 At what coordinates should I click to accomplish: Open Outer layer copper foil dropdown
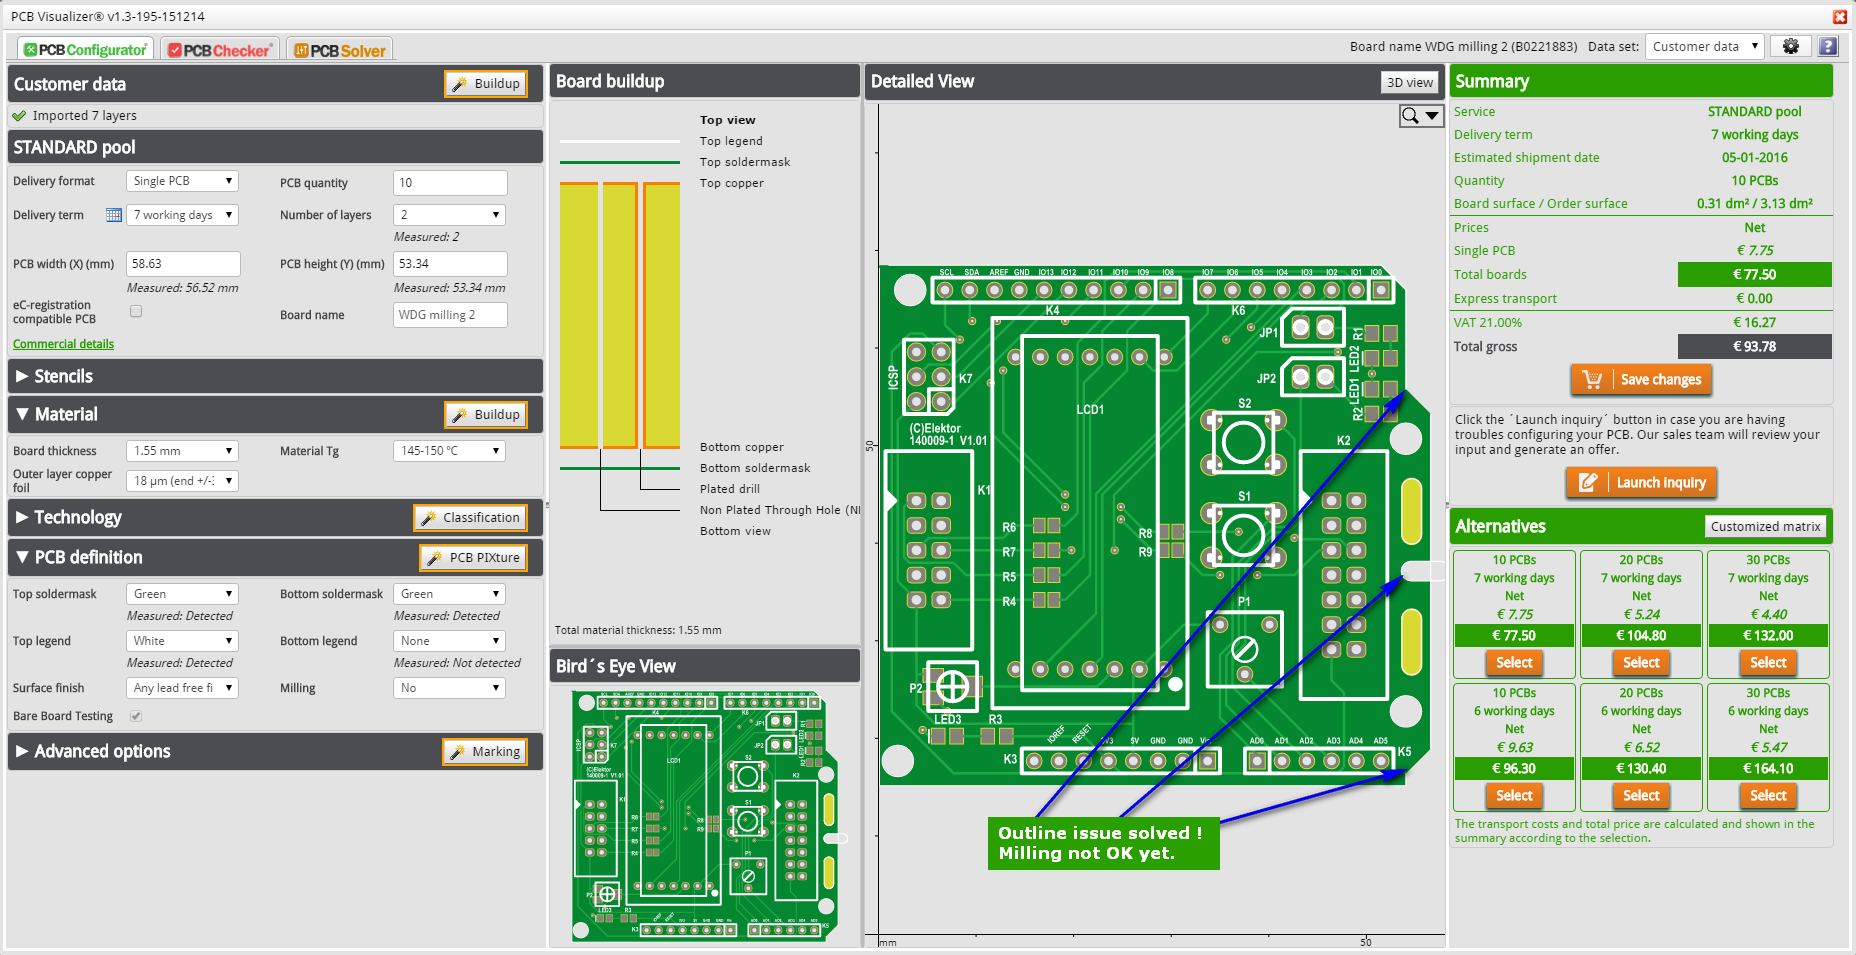click(182, 481)
